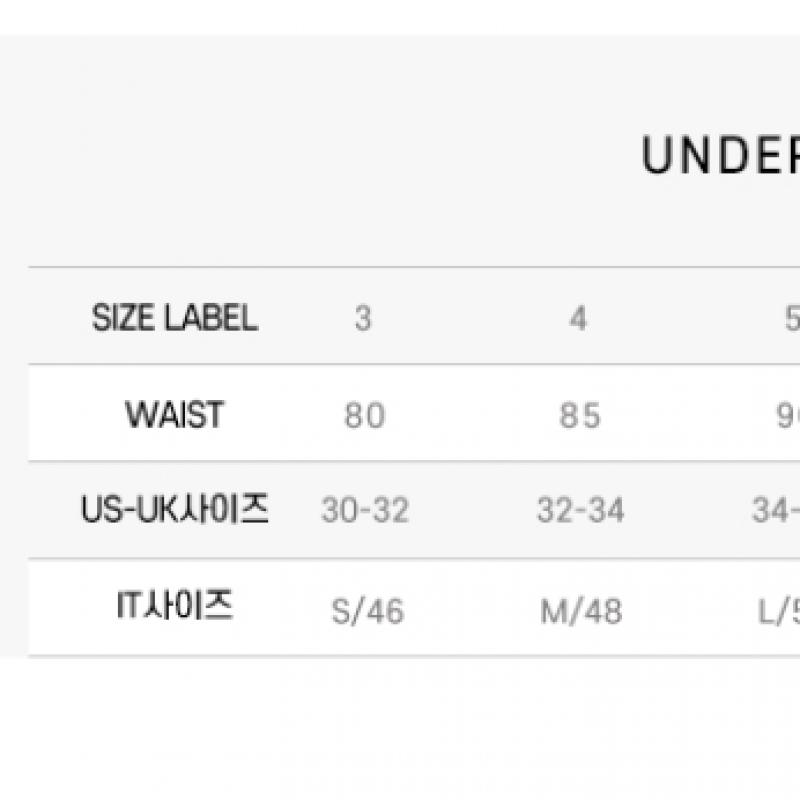Click size label value 4
800x800 pixels.
[x=578, y=319]
